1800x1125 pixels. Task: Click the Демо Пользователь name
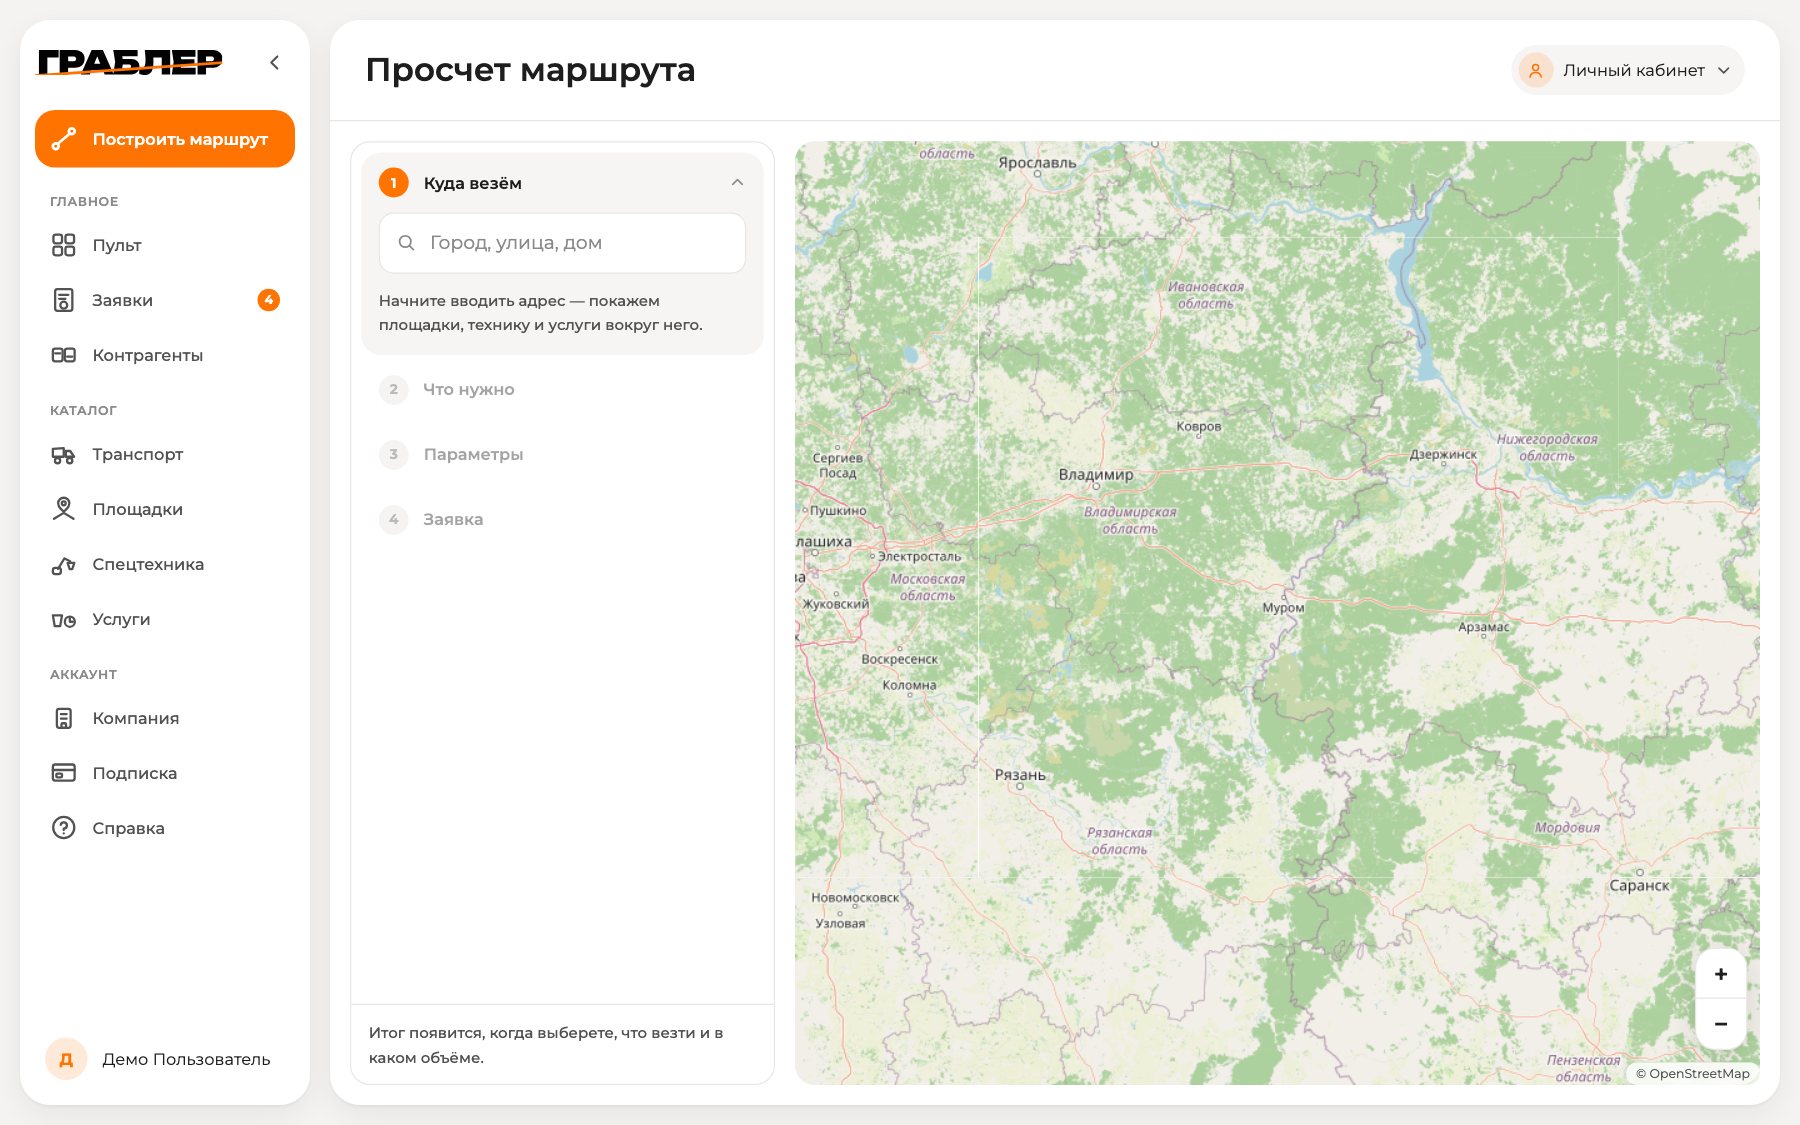point(186,1059)
